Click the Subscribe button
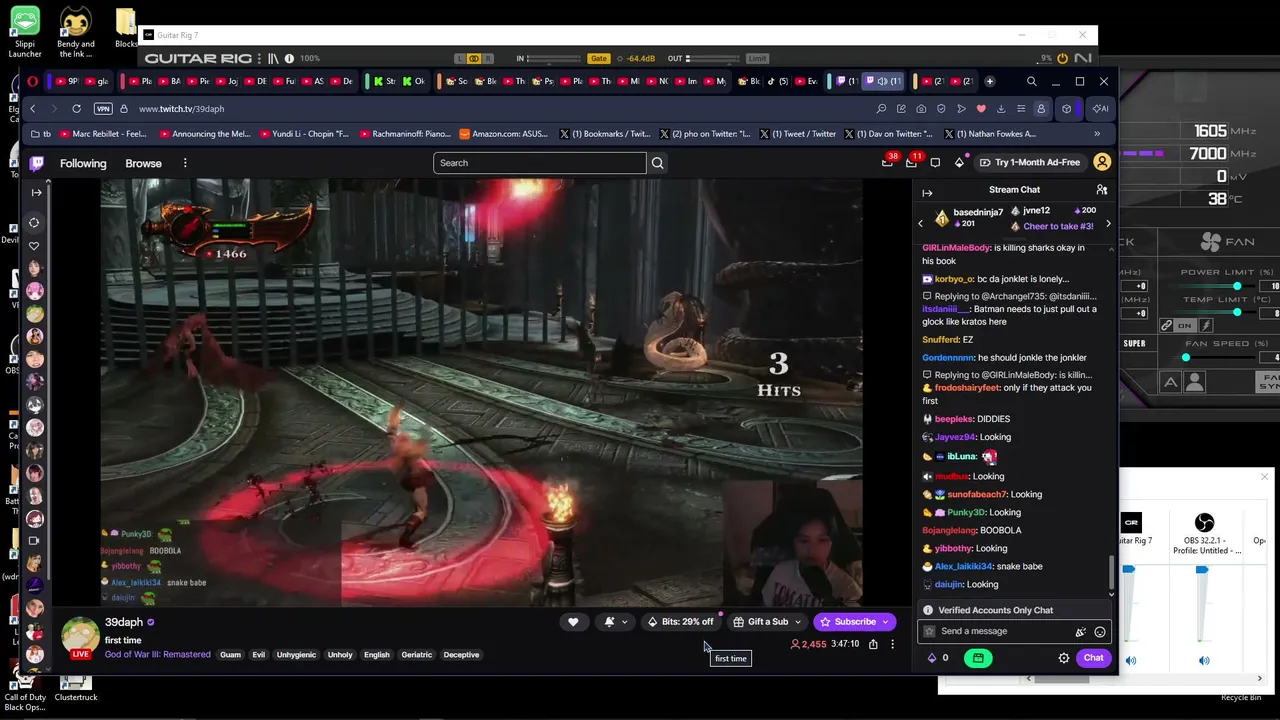 click(855, 622)
